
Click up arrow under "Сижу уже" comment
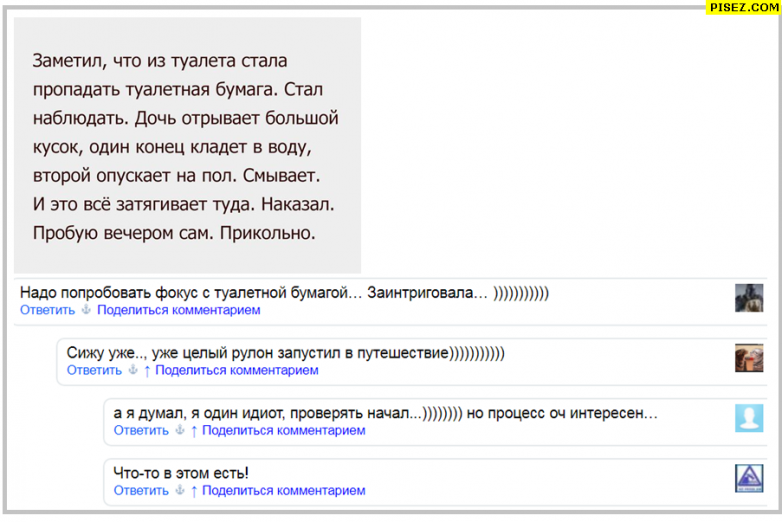(147, 370)
